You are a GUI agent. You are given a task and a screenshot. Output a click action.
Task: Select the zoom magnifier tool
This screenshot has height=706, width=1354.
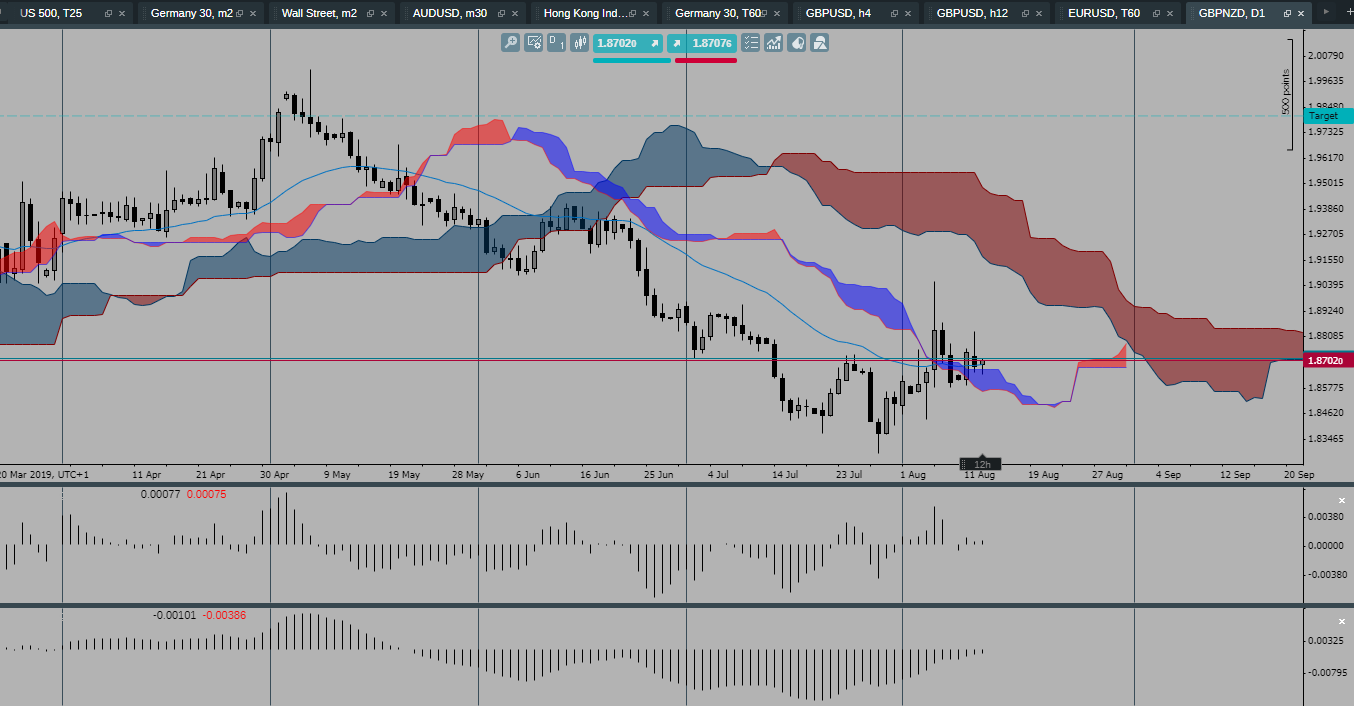tap(510, 43)
